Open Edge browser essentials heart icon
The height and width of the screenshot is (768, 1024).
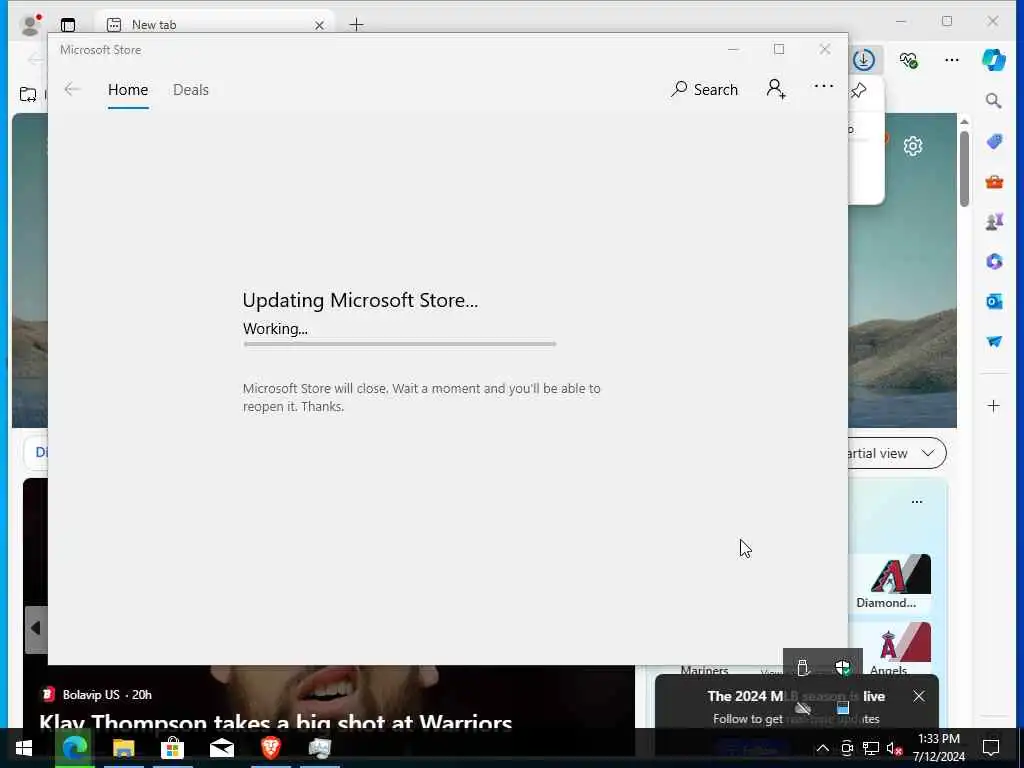[x=908, y=60]
